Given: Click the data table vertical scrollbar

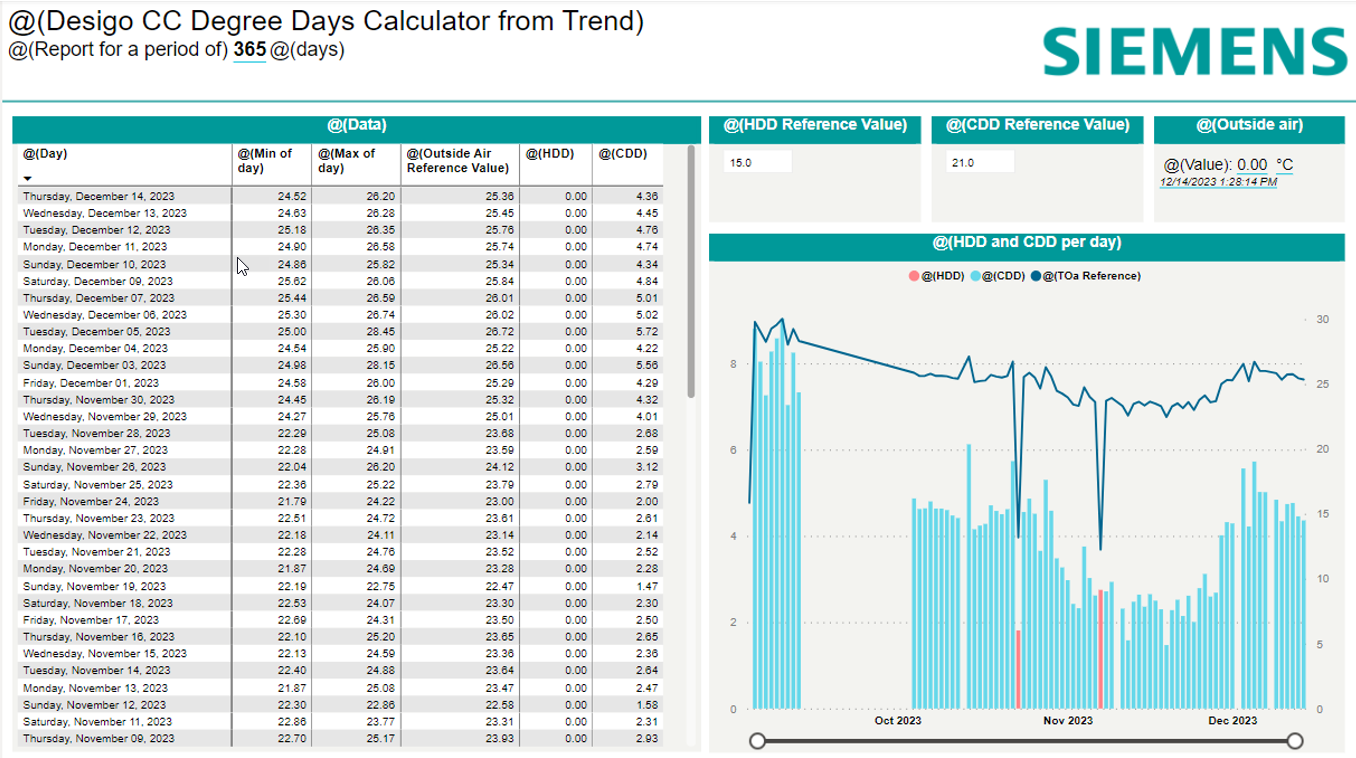Looking at the screenshot, I should point(691,270).
